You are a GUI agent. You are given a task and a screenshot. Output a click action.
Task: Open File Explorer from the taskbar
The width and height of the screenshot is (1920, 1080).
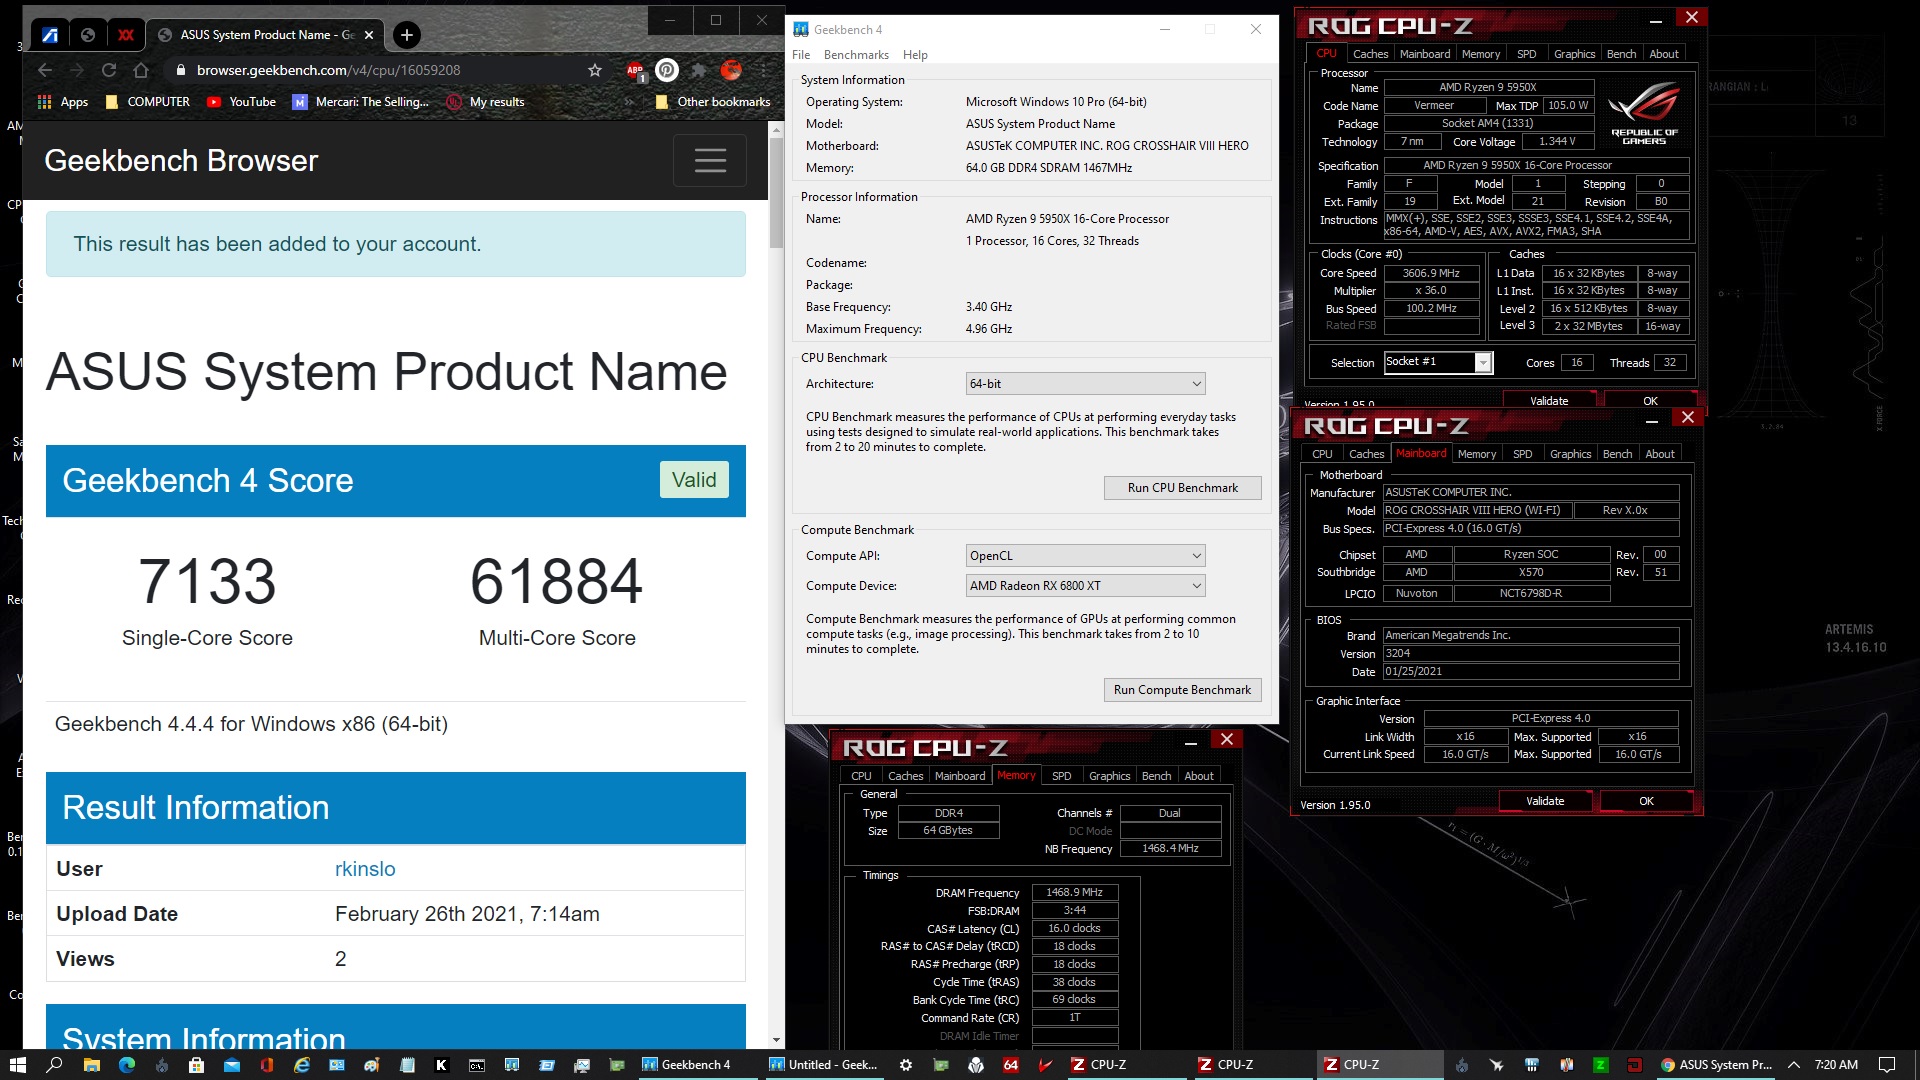click(91, 1065)
